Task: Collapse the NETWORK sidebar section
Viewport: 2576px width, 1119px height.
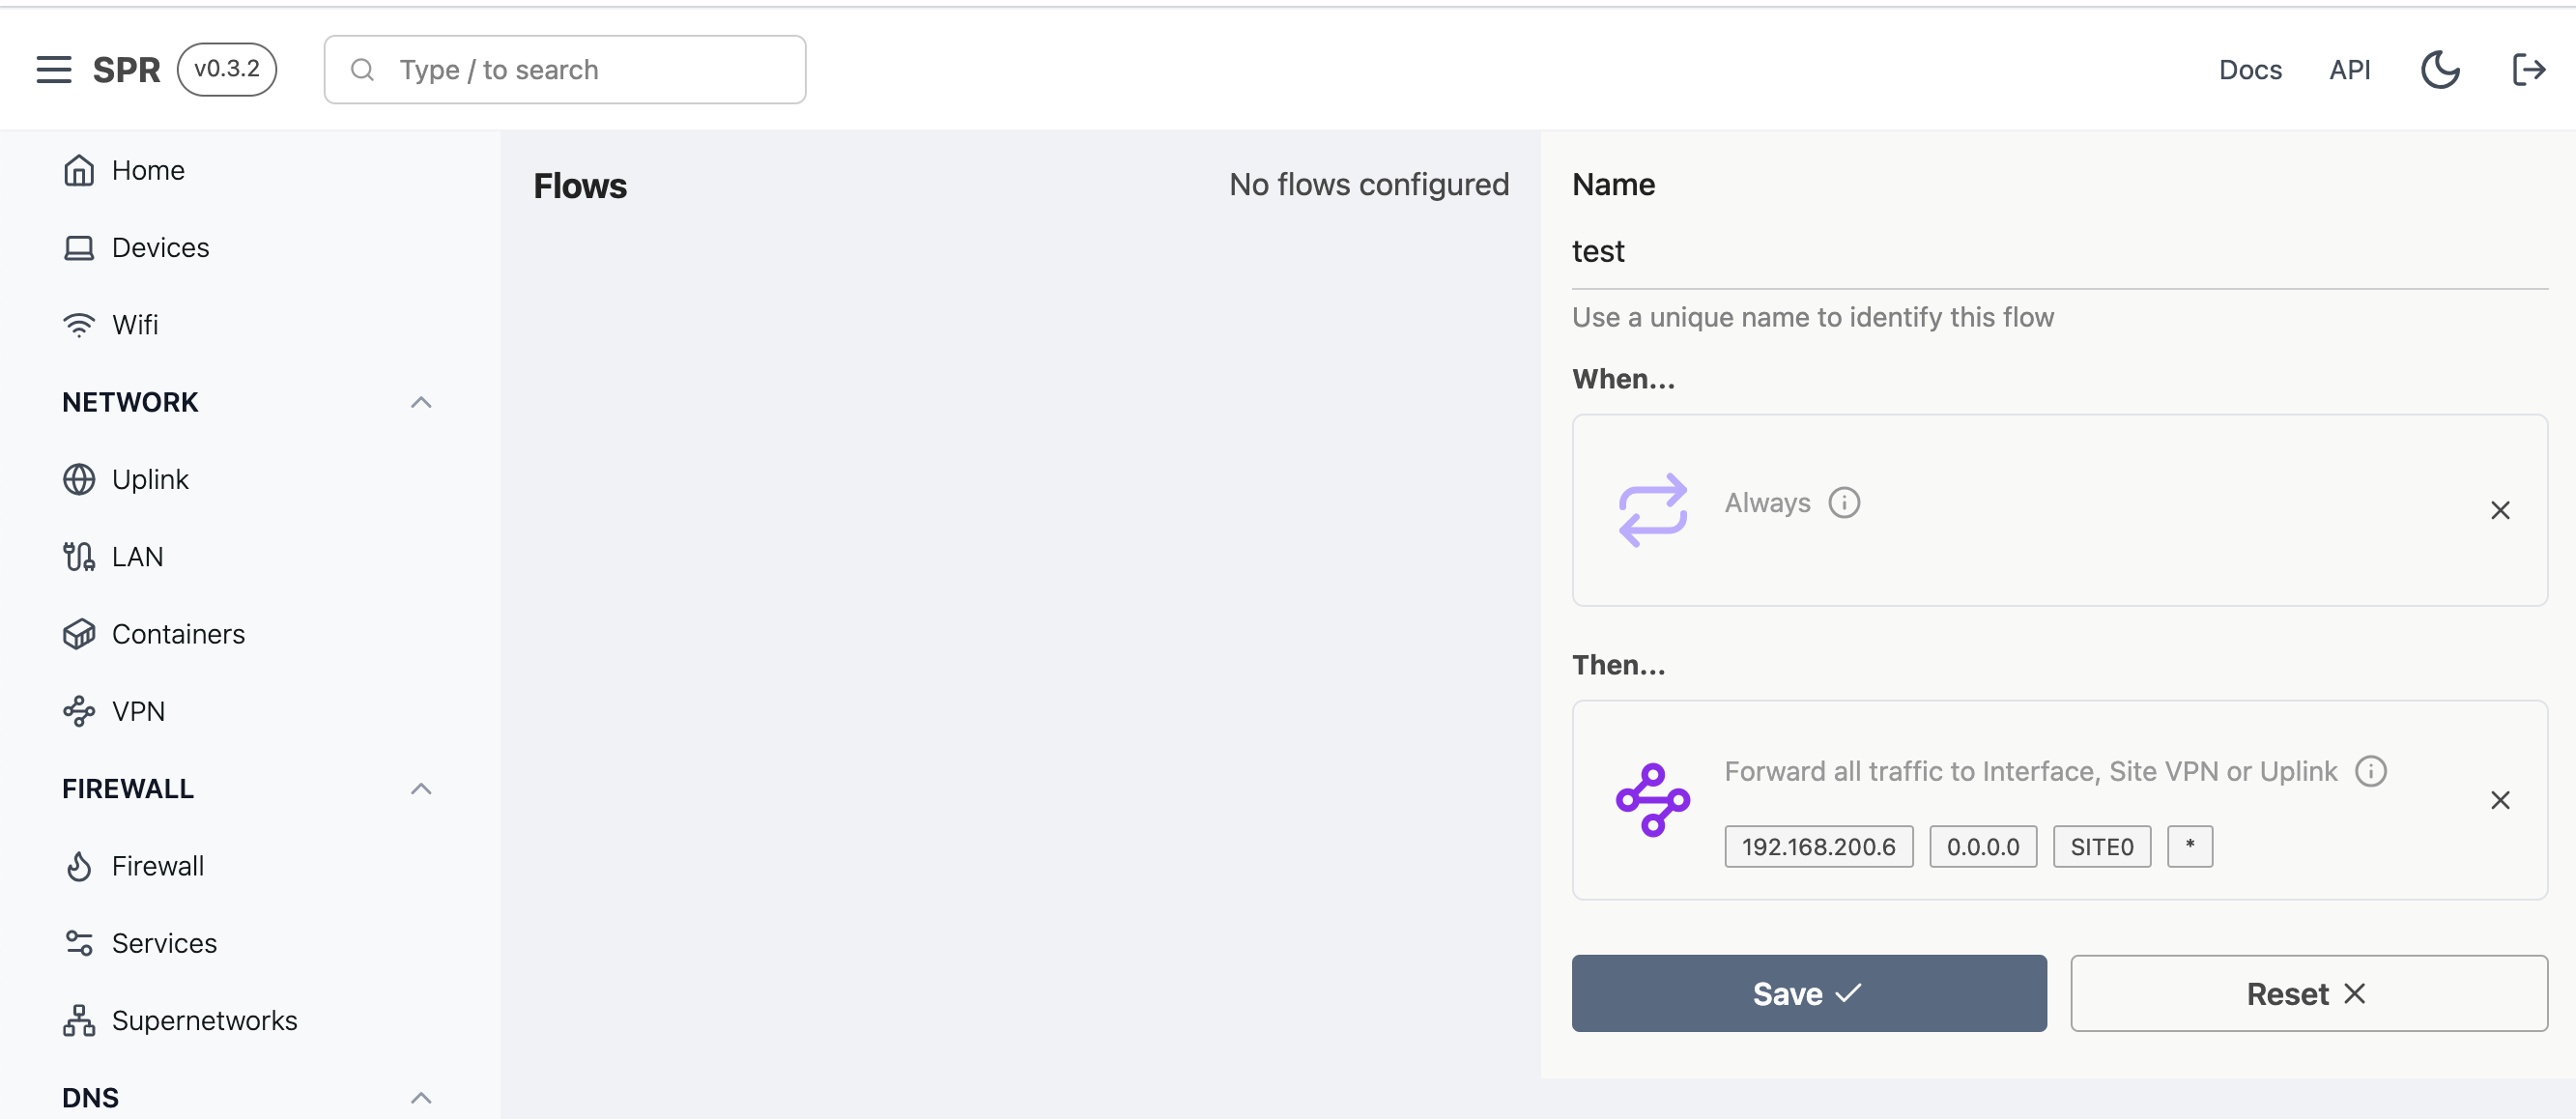Action: pyautogui.click(x=421, y=403)
